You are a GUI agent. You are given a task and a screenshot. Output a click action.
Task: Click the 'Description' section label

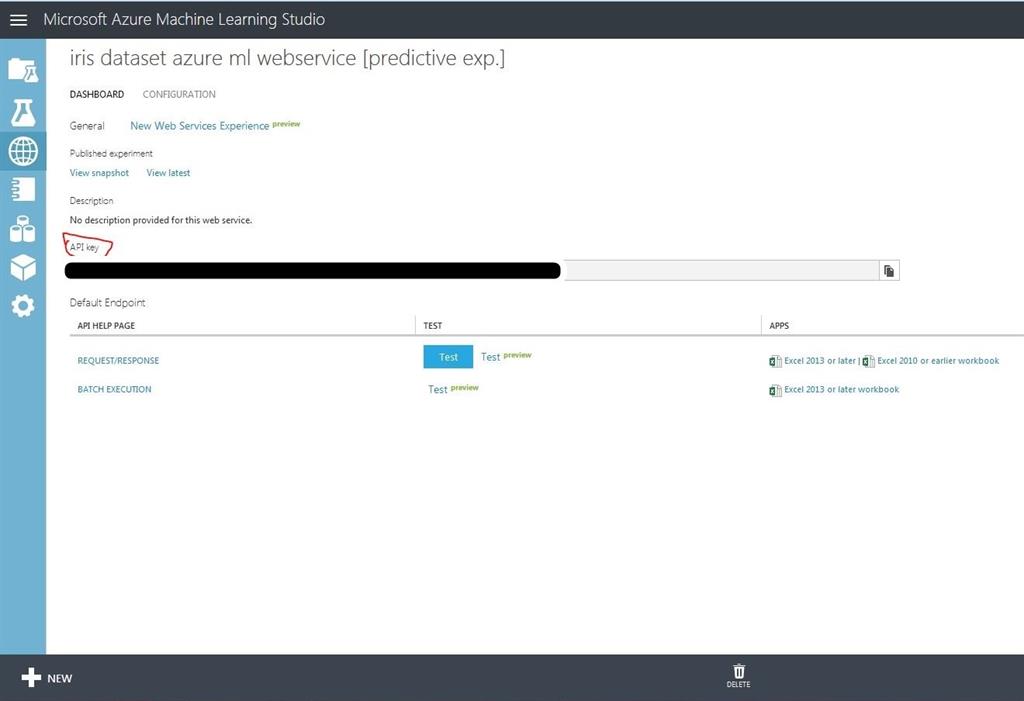[x=91, y=201]
